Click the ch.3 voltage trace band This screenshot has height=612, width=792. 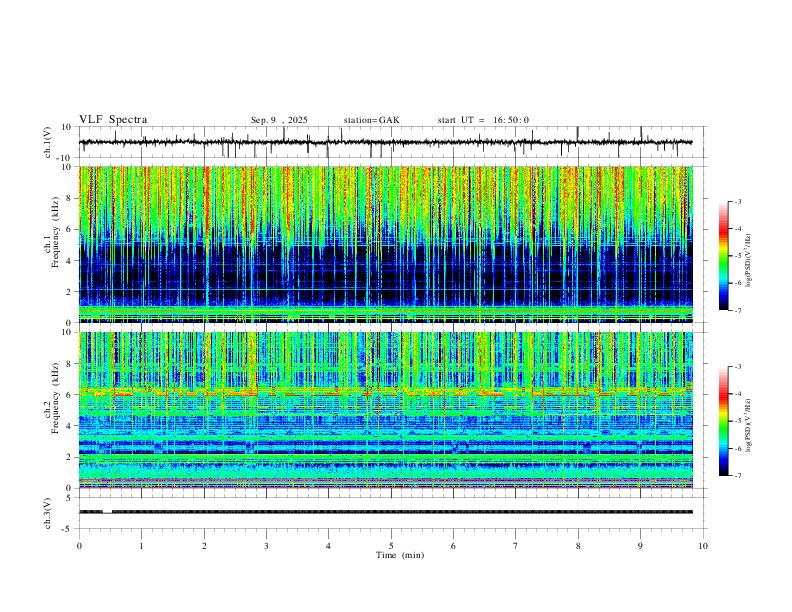click(385, 512)
